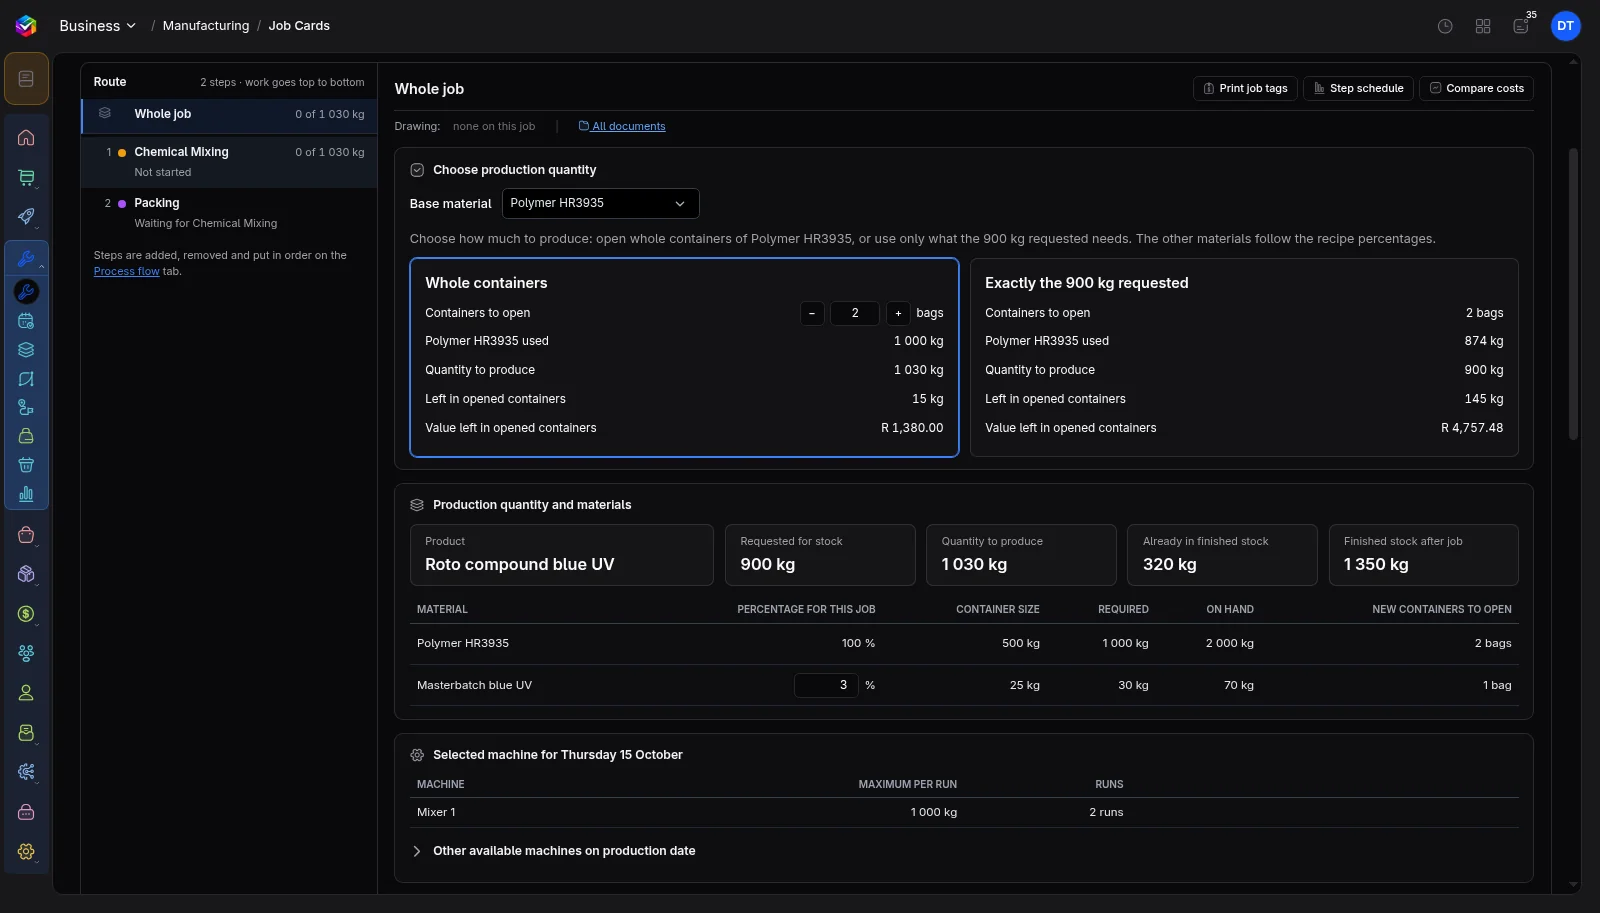1600x913 pixels.
Task: Open the clock history icon in header
Action: coord(1445,26)
